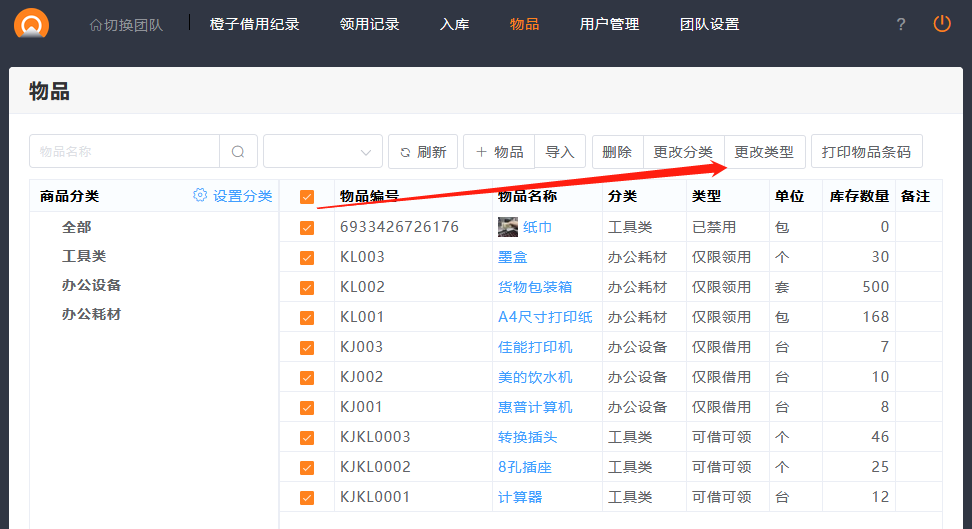Click the search magnifier icon
Image resolution: width=972 pixels, height=529 pixels.
pyautogui.click(x=238, y=152)
